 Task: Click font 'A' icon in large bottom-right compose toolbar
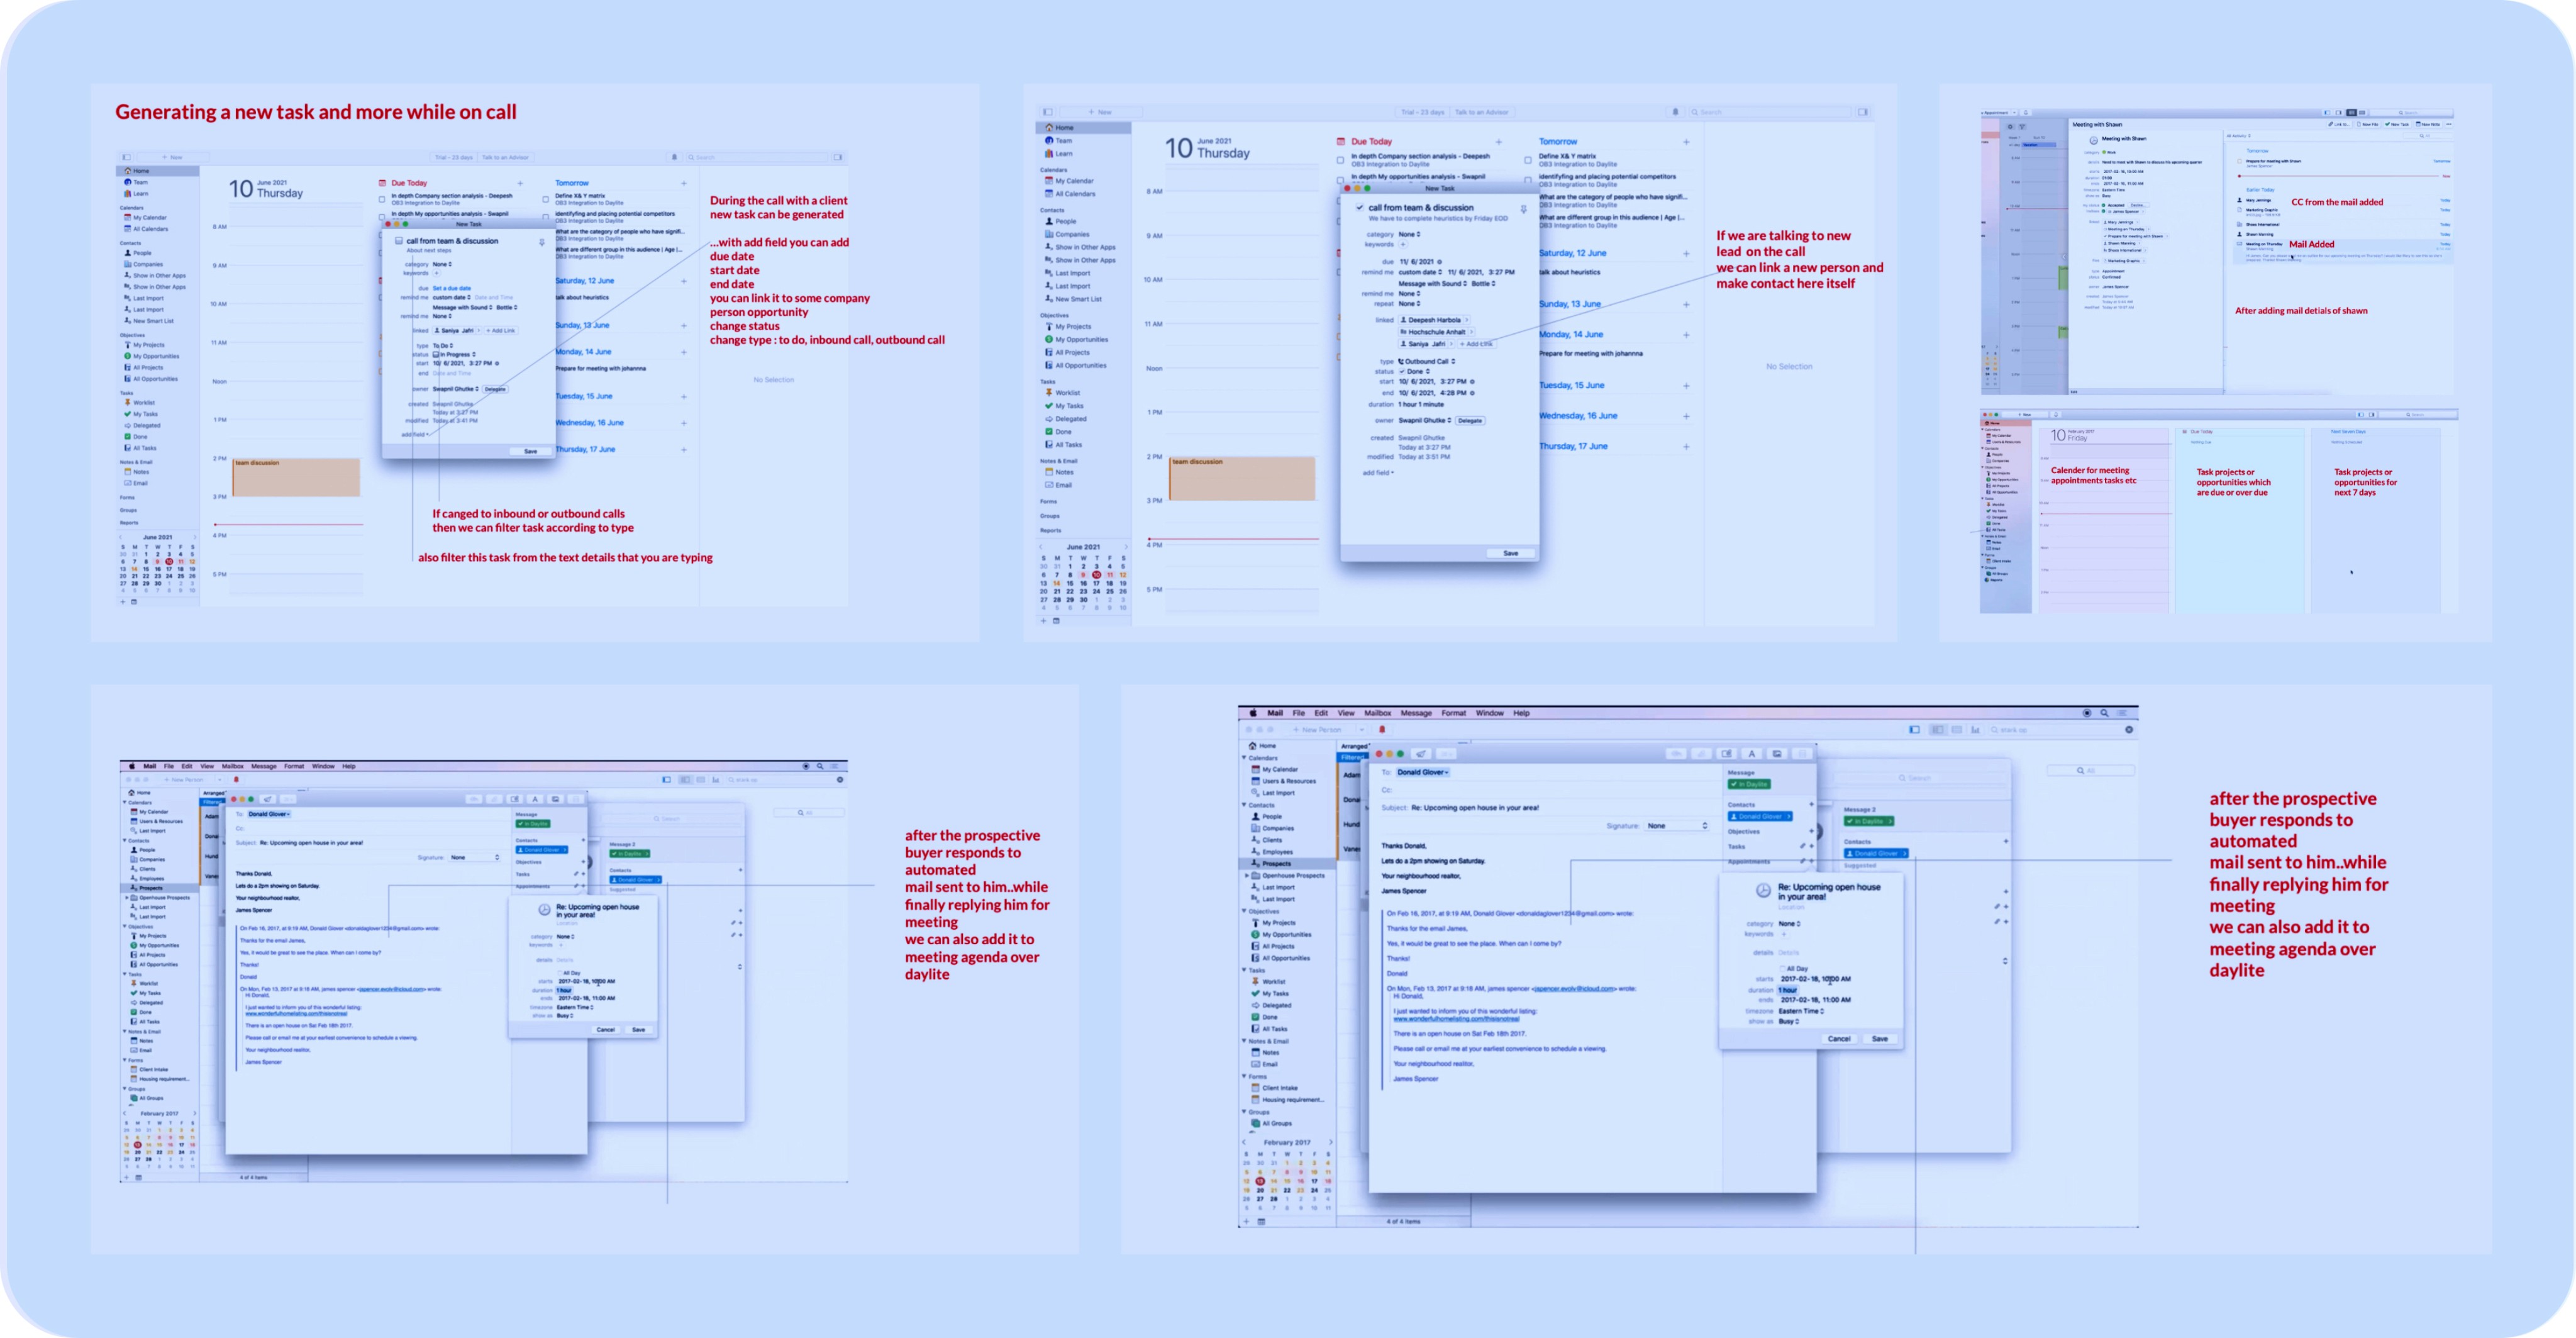(1752, 754)
